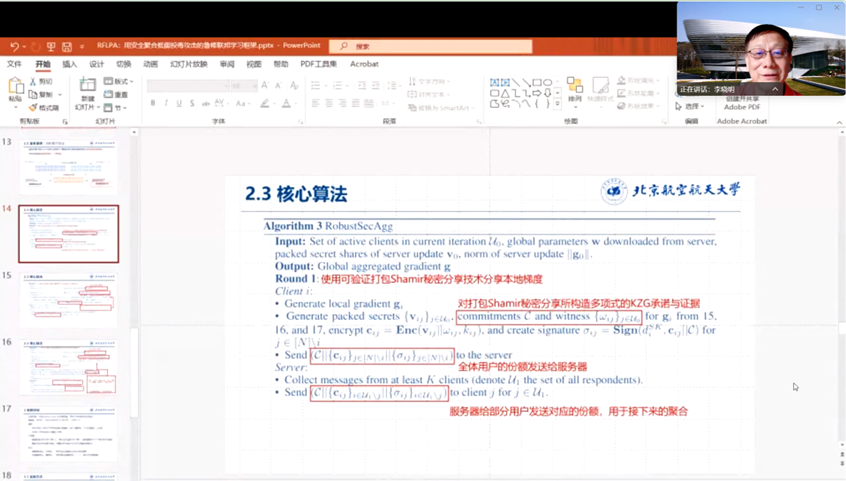This screenshot has width=846, height=481.
Task: Open the Insert (插入) ribbon tab
Action: (x=69, y=63)
